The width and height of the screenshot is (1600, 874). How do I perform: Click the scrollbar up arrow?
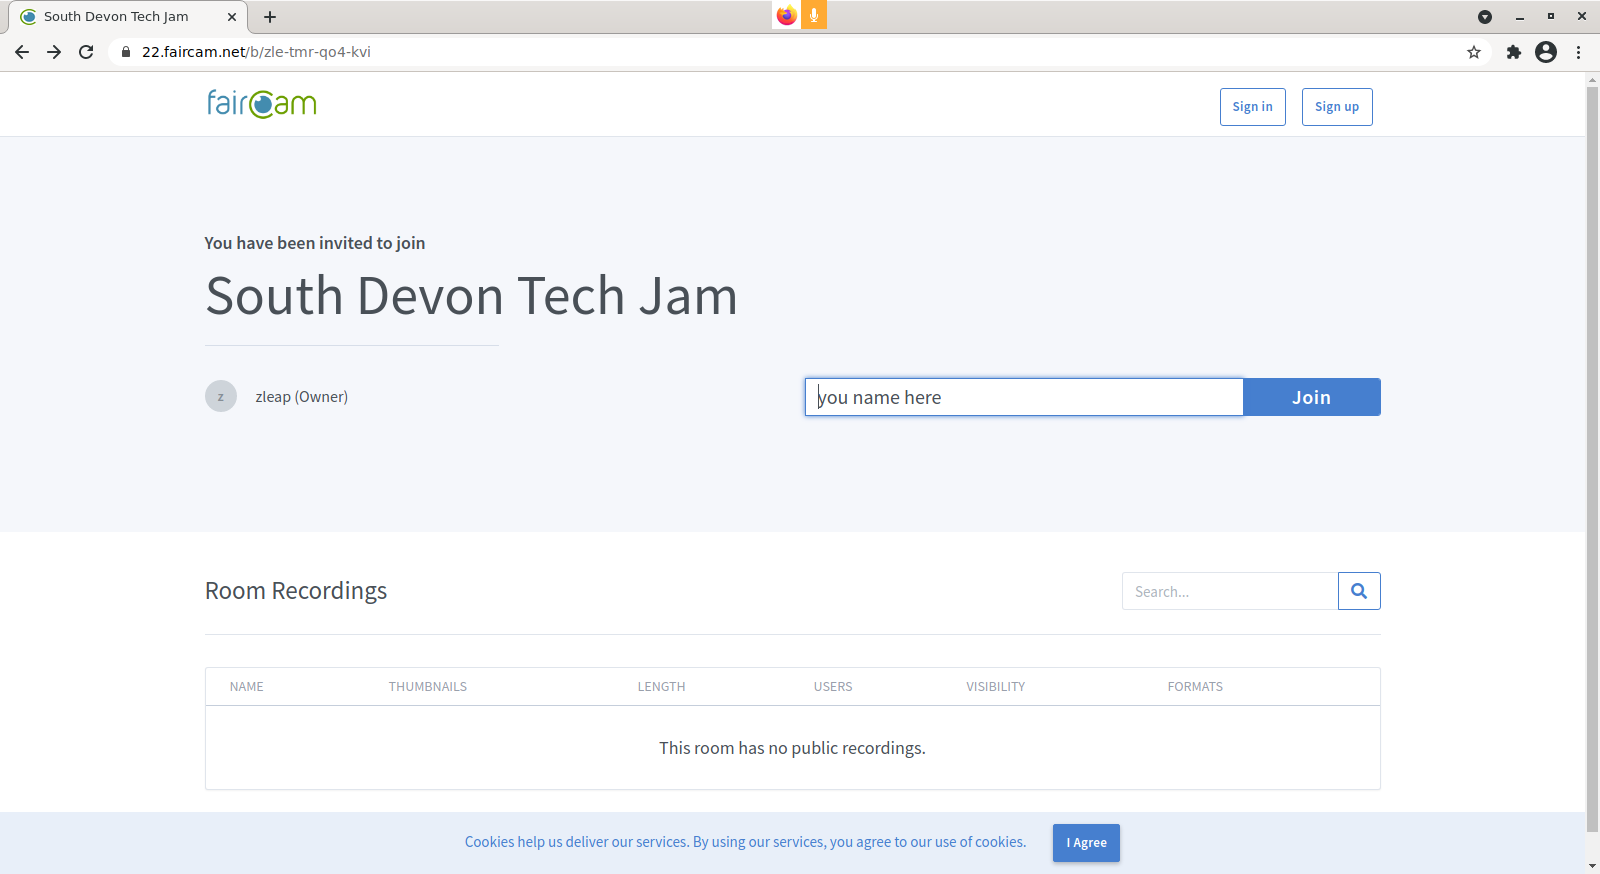(1593, 79)
